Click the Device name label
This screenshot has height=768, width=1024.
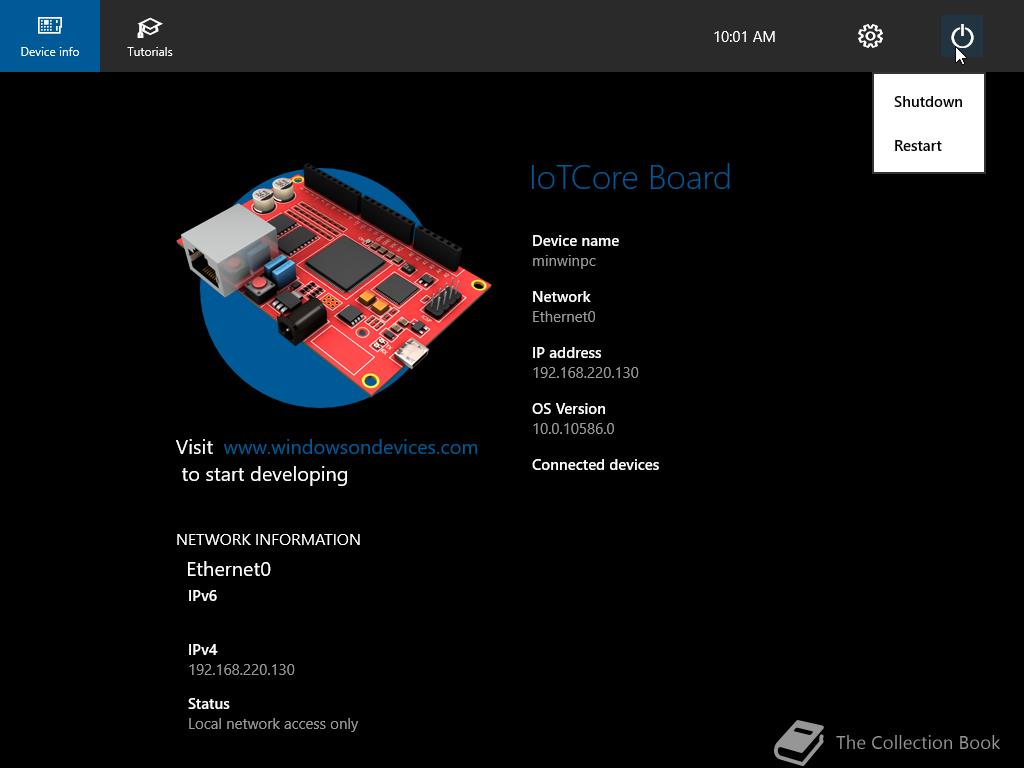pos(575,240)
